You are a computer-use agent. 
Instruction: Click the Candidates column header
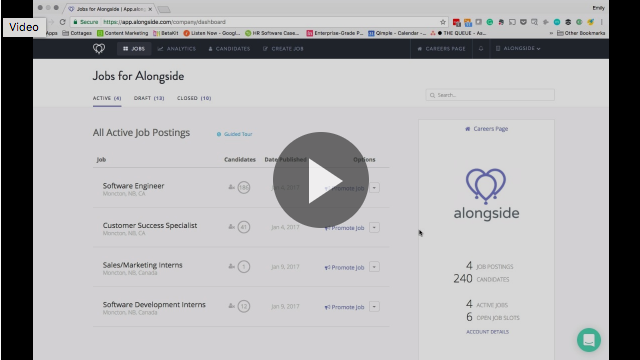(x=240, y=160)
